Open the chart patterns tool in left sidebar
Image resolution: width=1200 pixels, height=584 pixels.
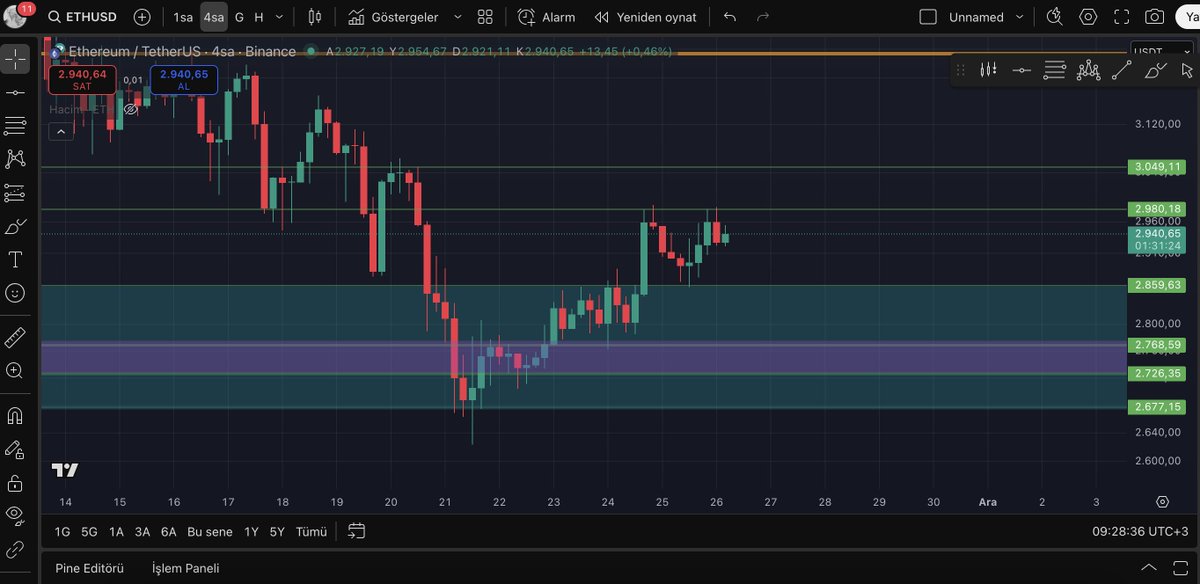click(15, 158)
